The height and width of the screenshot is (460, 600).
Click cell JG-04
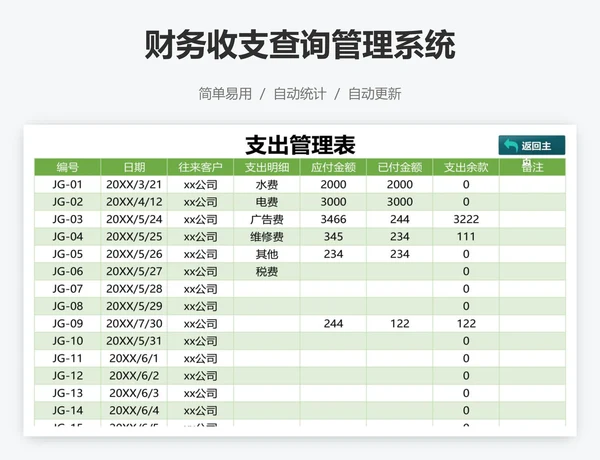coord(67,237)
